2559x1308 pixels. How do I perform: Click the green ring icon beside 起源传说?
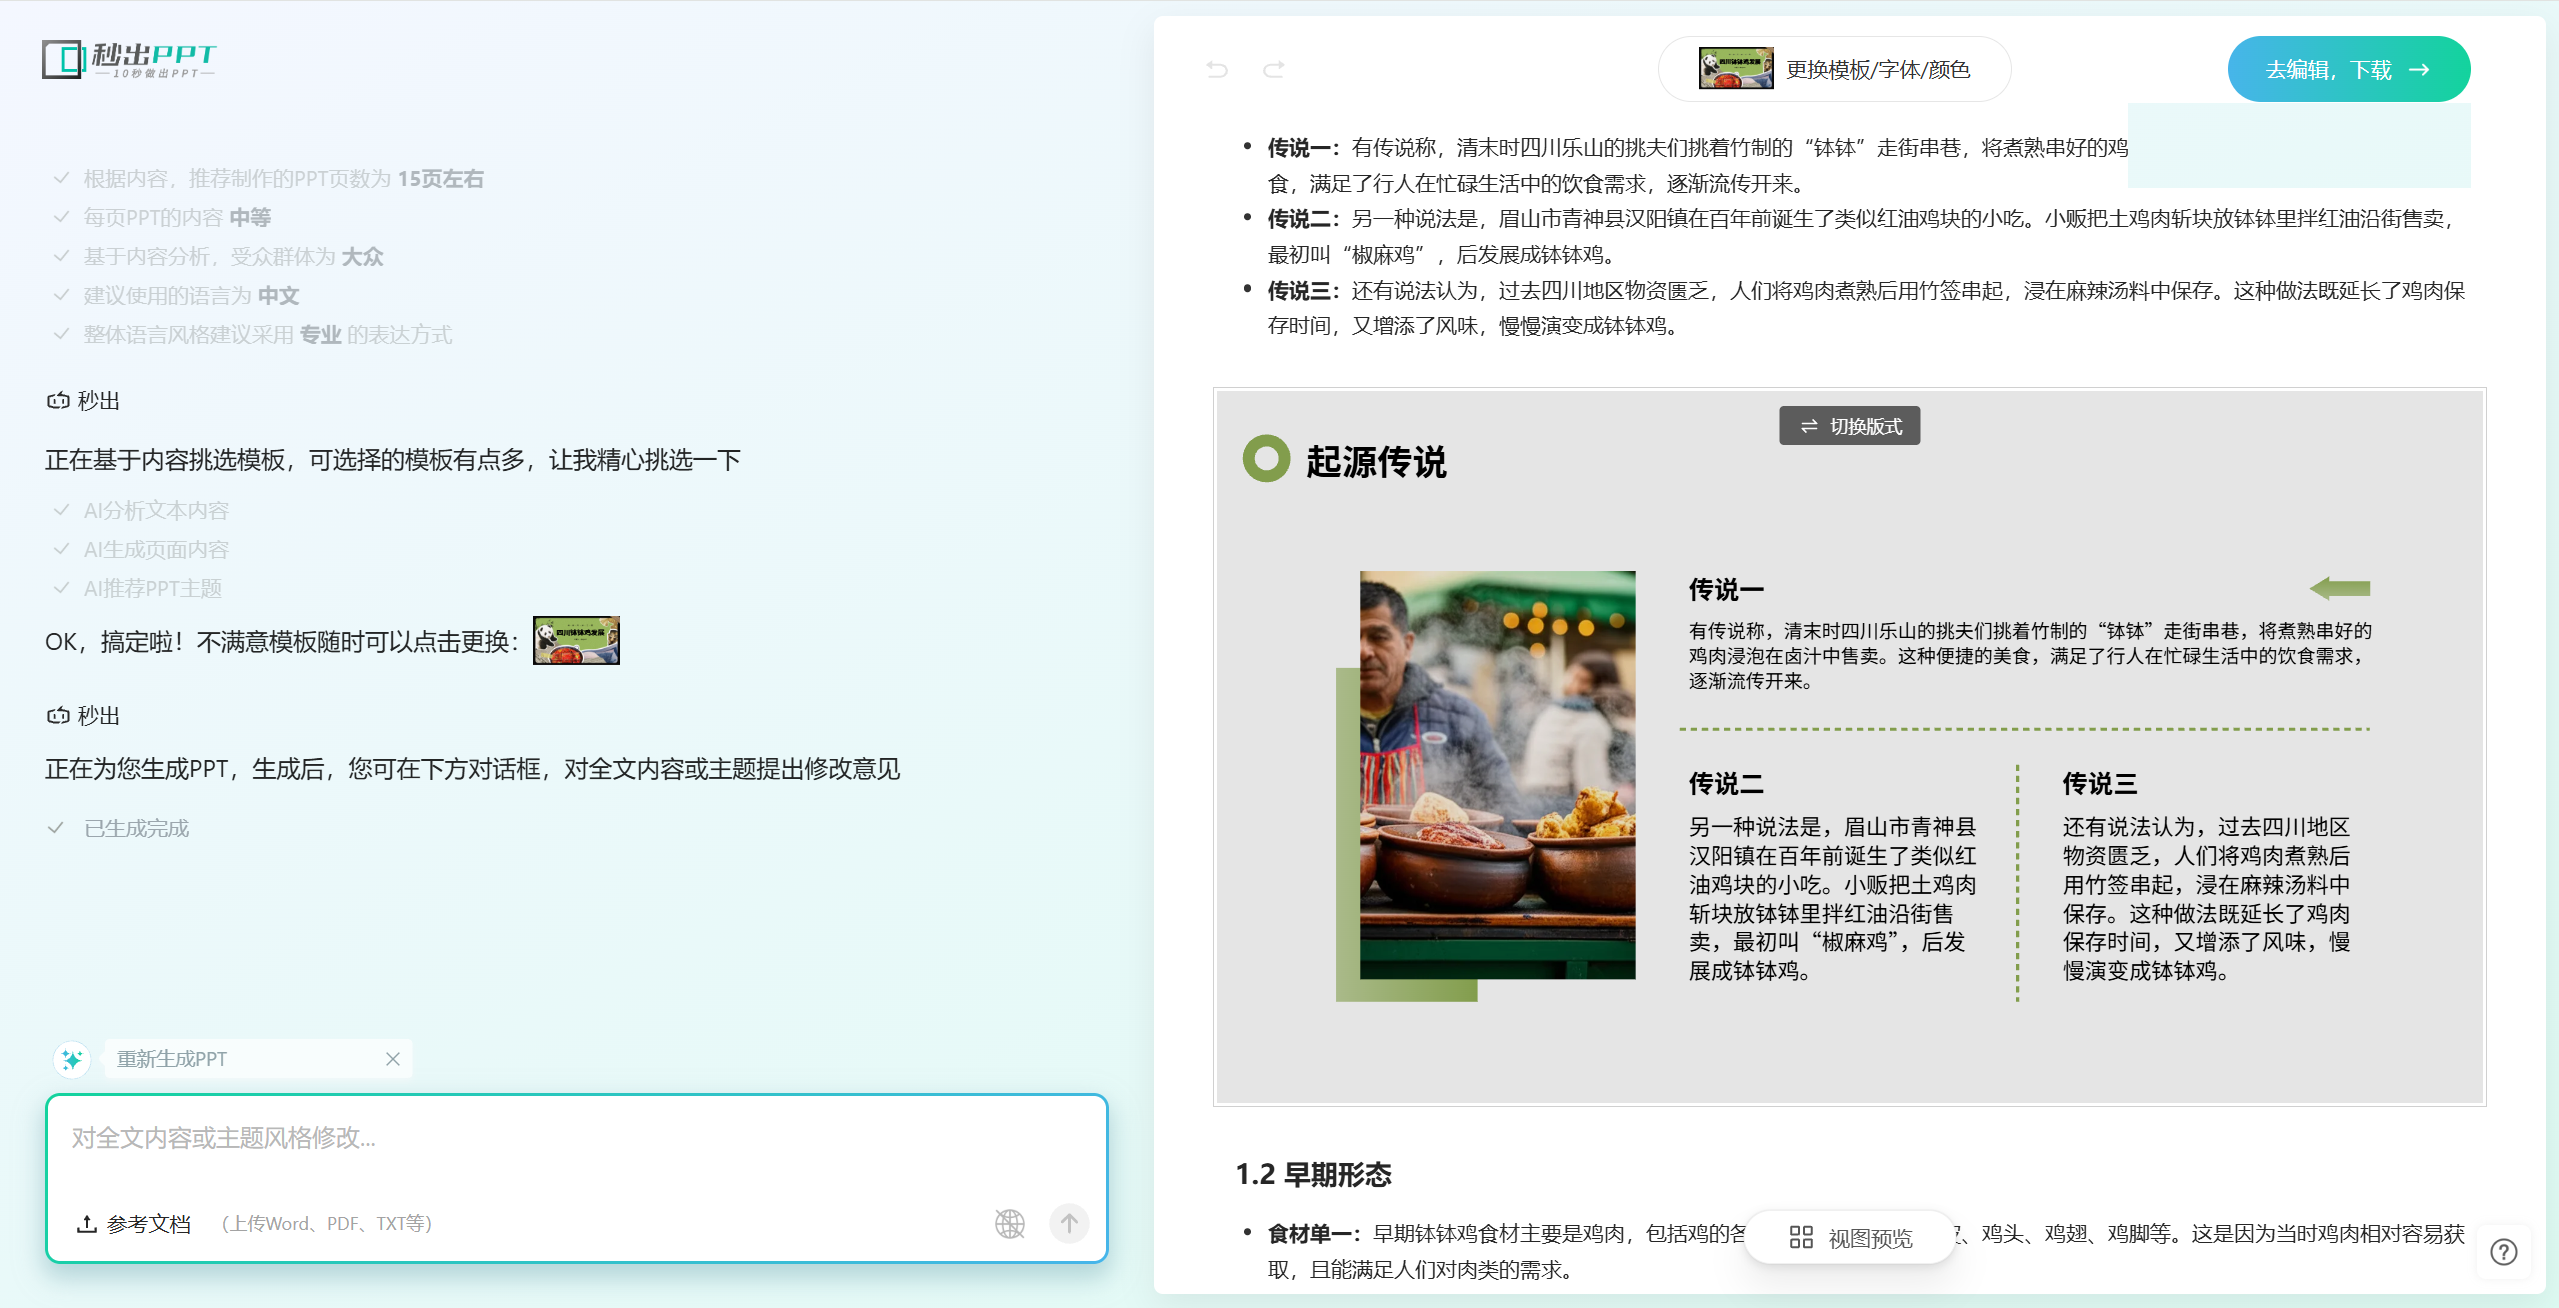click(x=1266, y=459)
